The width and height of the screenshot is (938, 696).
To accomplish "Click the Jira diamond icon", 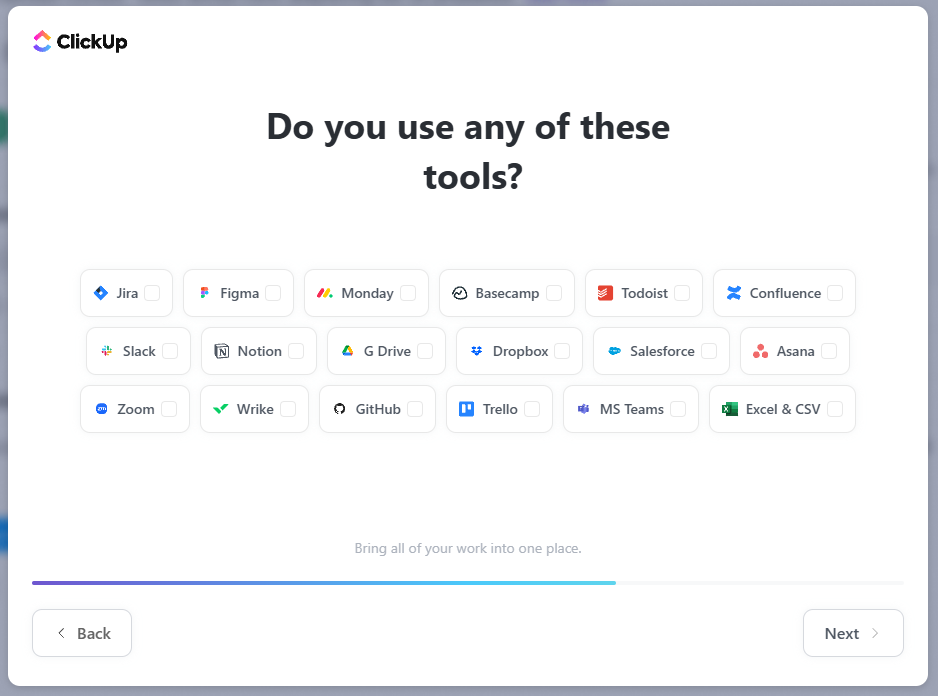I will click(x=100, y=293).
